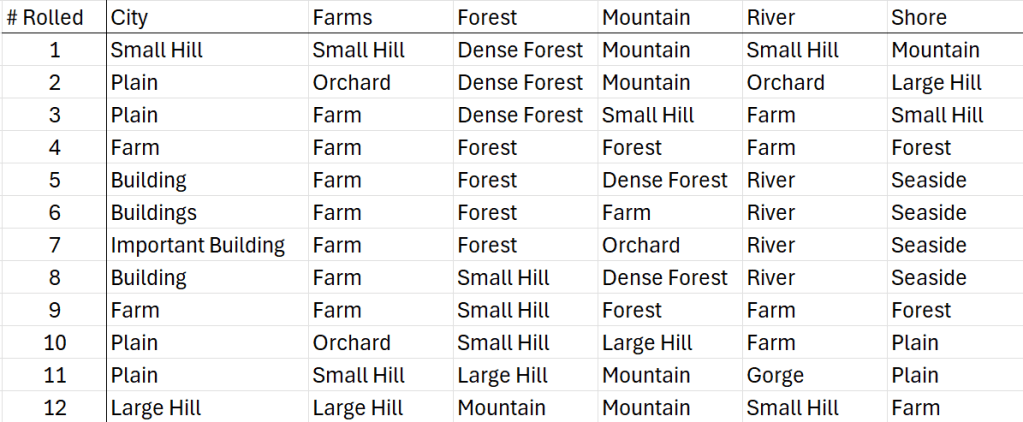Select 'Large Hill' in the Forest column
1023x422 pixels.
(x=503, y=375)
